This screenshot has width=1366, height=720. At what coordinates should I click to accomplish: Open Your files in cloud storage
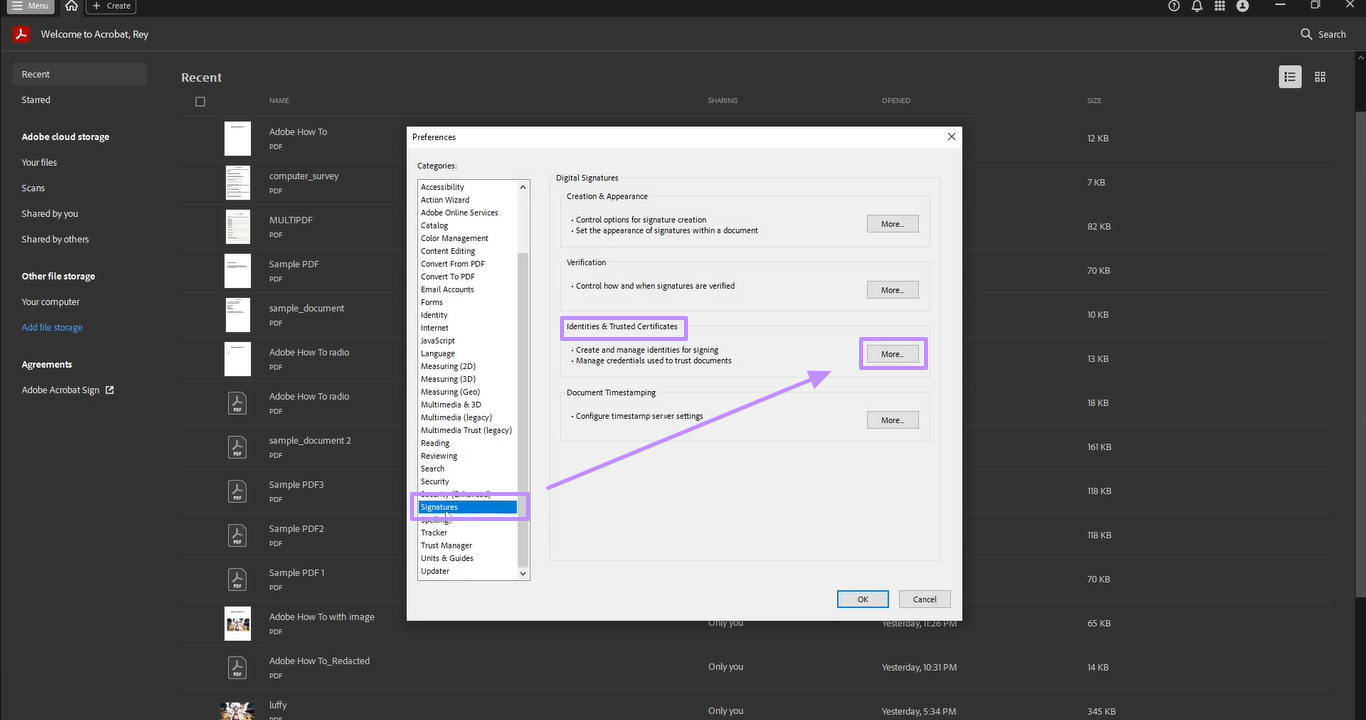point(39,162)
